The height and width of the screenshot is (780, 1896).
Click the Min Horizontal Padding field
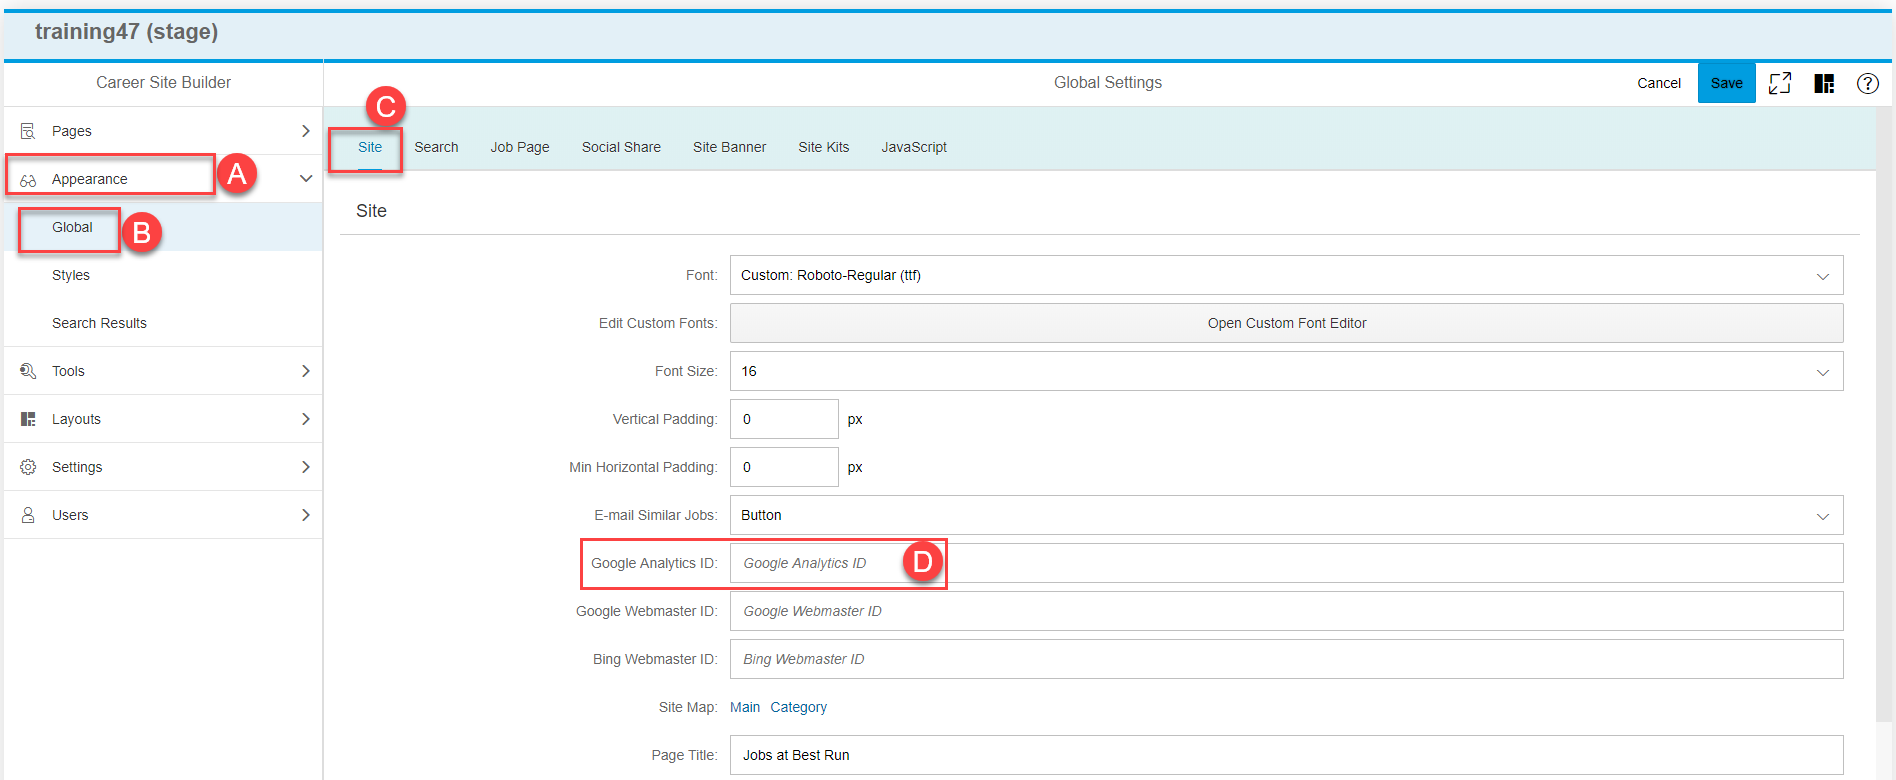tap(784, 467)
